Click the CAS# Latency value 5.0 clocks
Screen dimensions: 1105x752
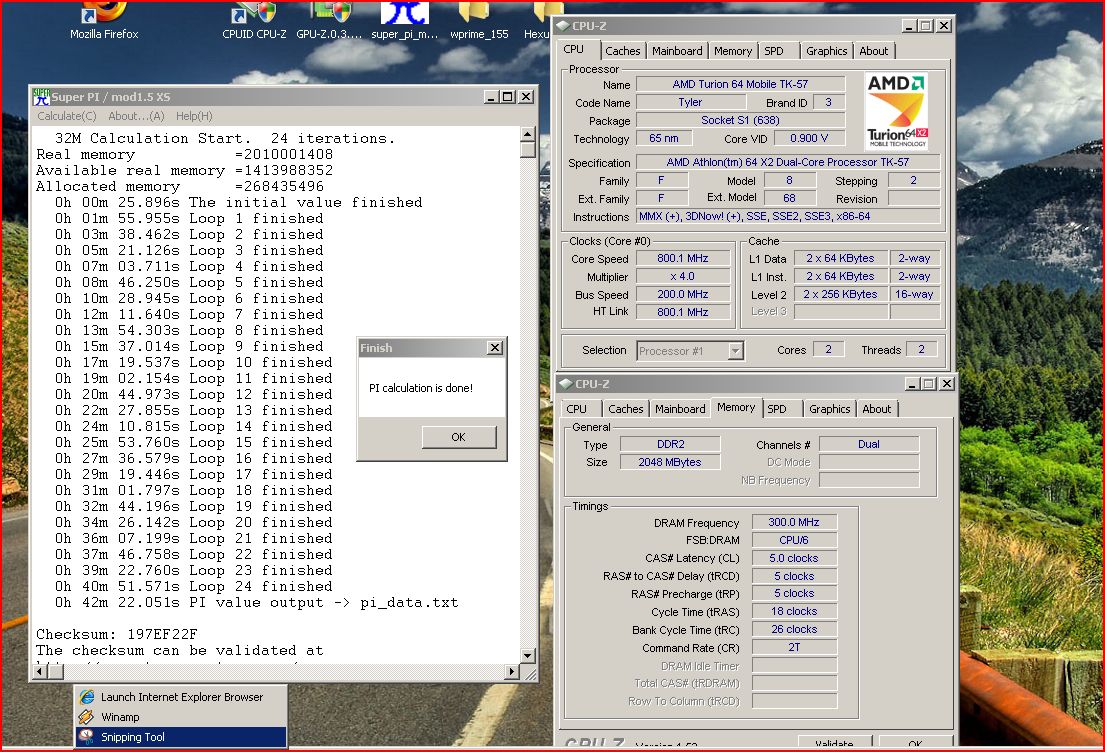pyautogui.click(x=794, y=558)
